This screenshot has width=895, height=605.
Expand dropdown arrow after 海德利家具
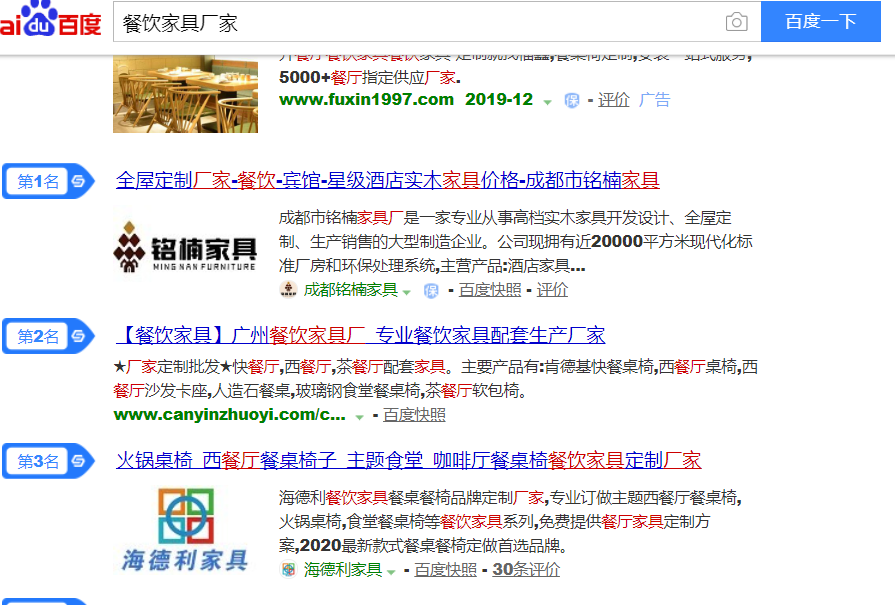pyautogui.click(x=391, y=572)
